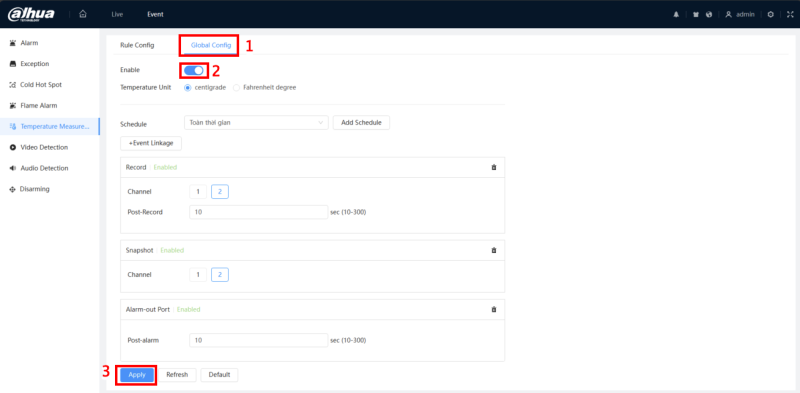Open Cold Hot Spot settings

click(x=49, y=85)
